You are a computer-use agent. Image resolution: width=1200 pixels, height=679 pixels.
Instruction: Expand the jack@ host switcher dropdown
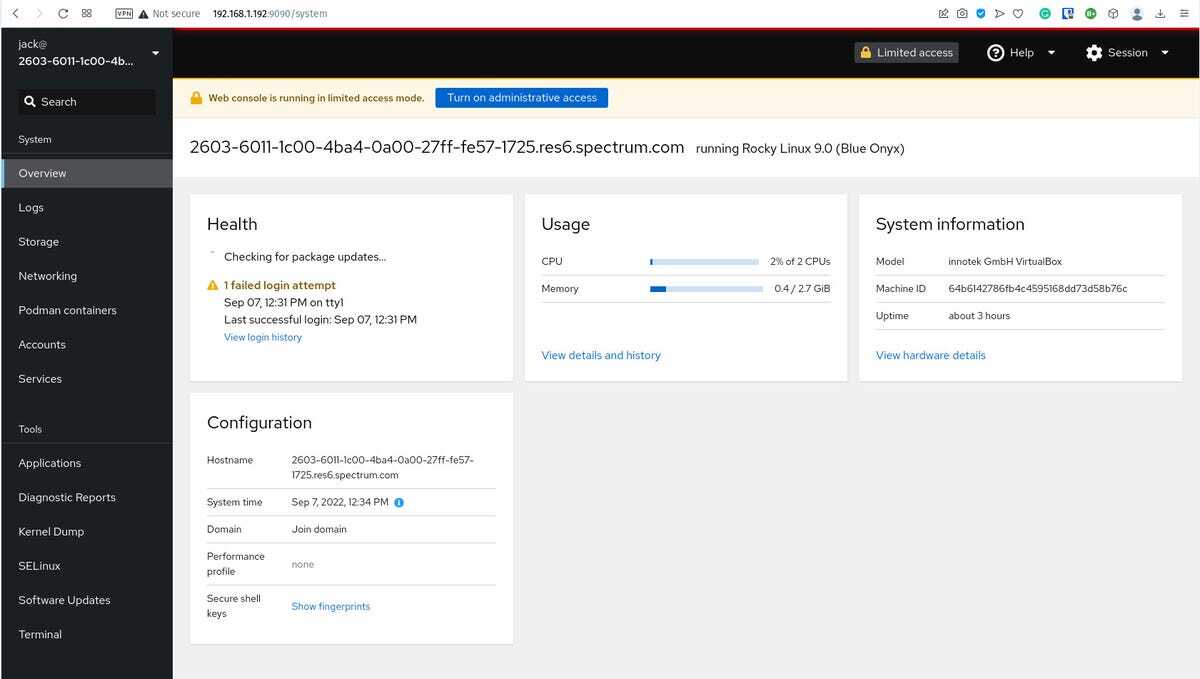155,53
